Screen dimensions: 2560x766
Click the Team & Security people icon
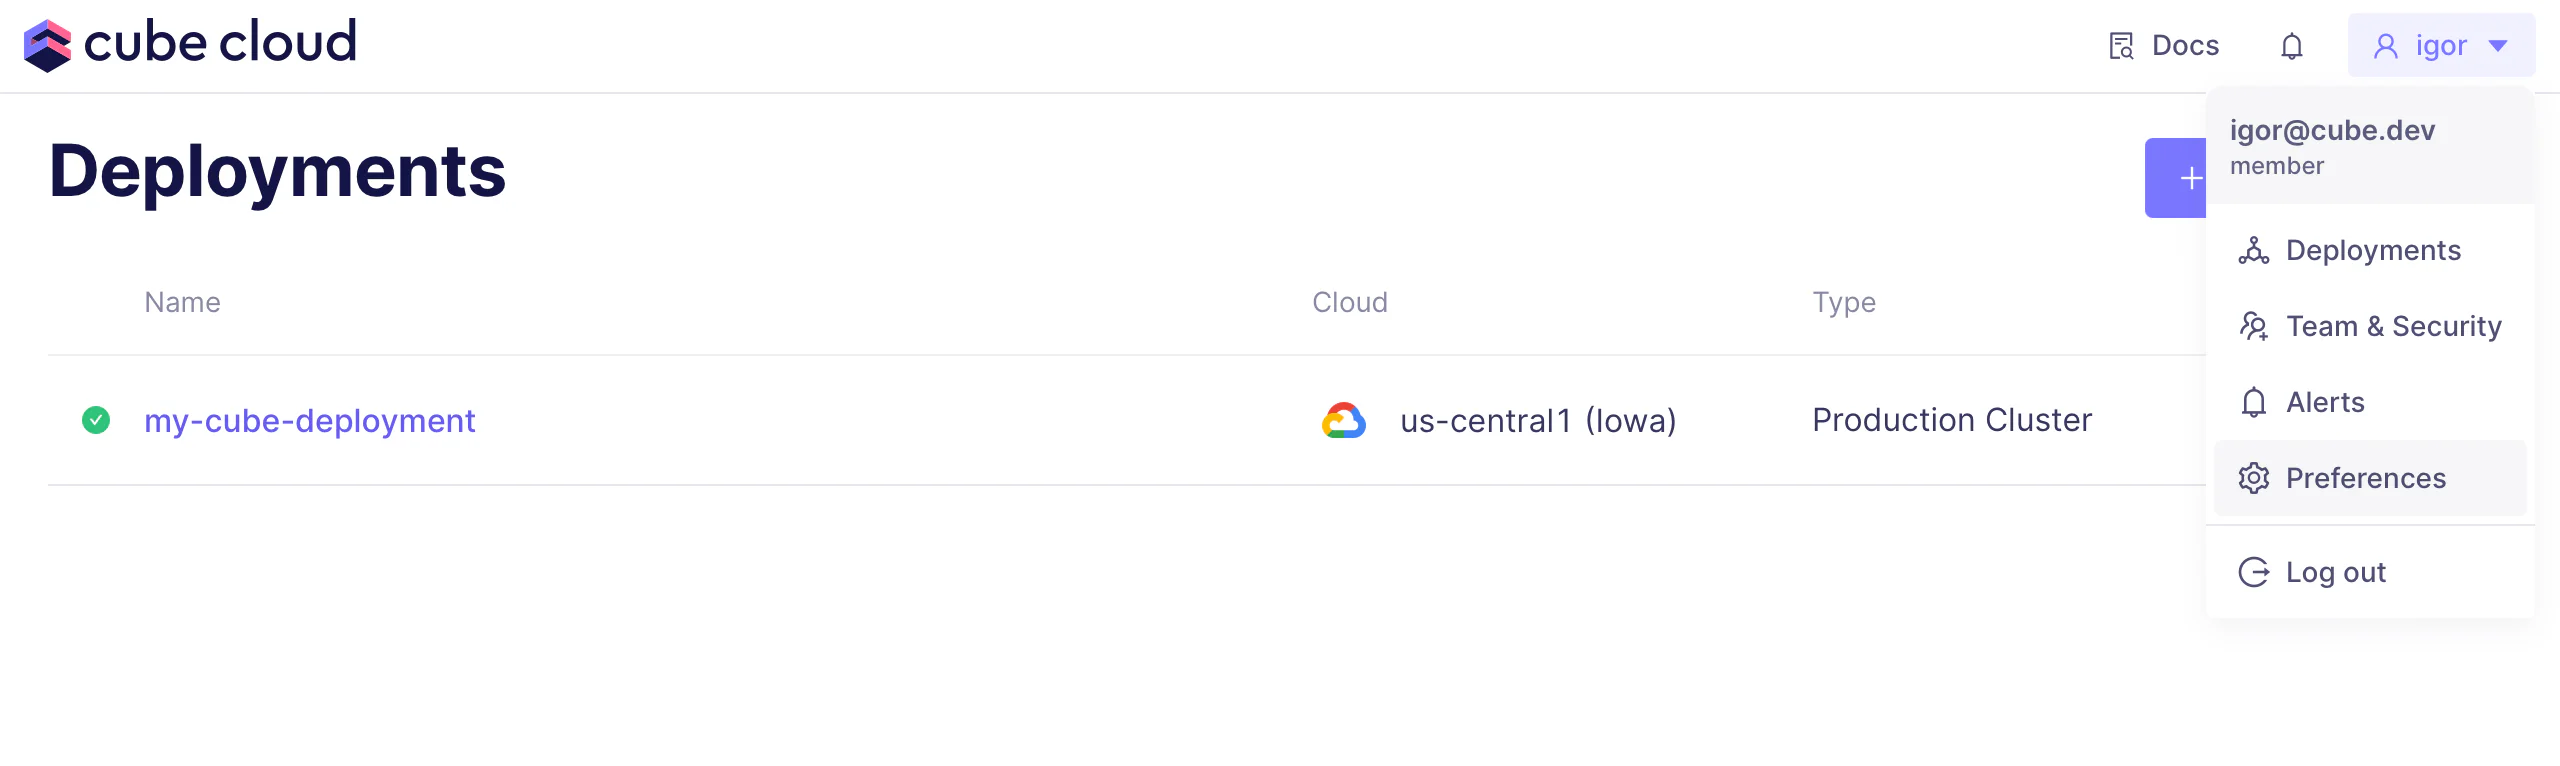[2253, 327]
